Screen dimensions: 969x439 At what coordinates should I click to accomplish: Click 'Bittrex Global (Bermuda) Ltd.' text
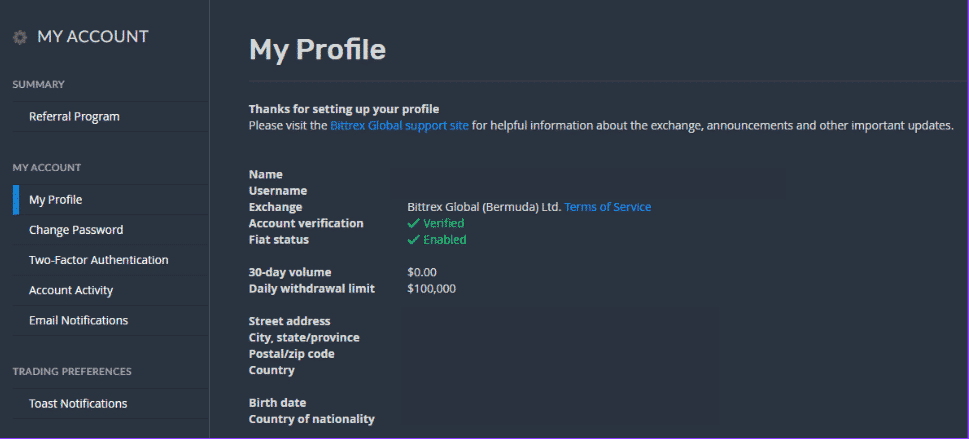point(484,207)
